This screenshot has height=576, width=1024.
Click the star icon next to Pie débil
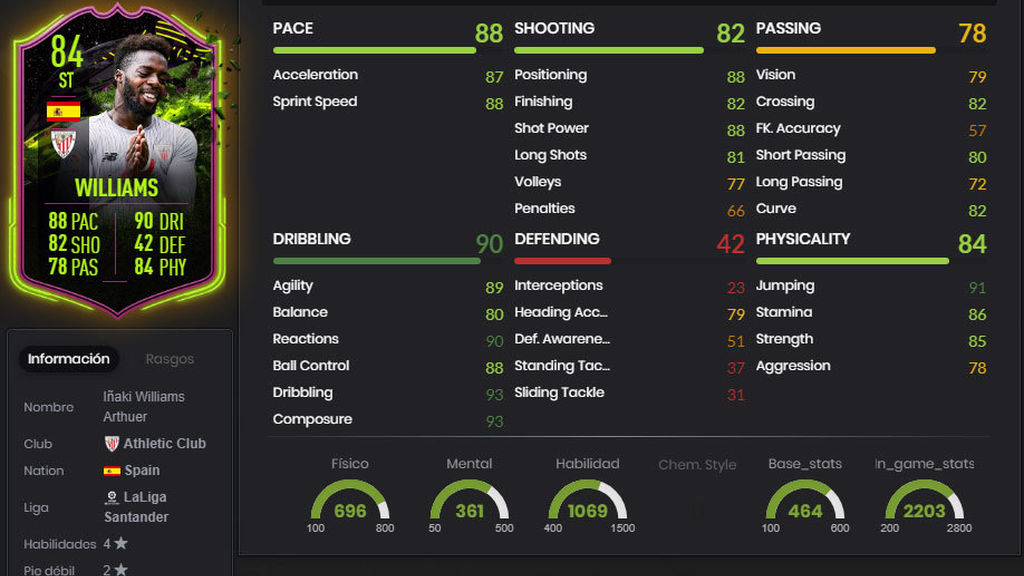pyautogui.click(x=121, y=569)
